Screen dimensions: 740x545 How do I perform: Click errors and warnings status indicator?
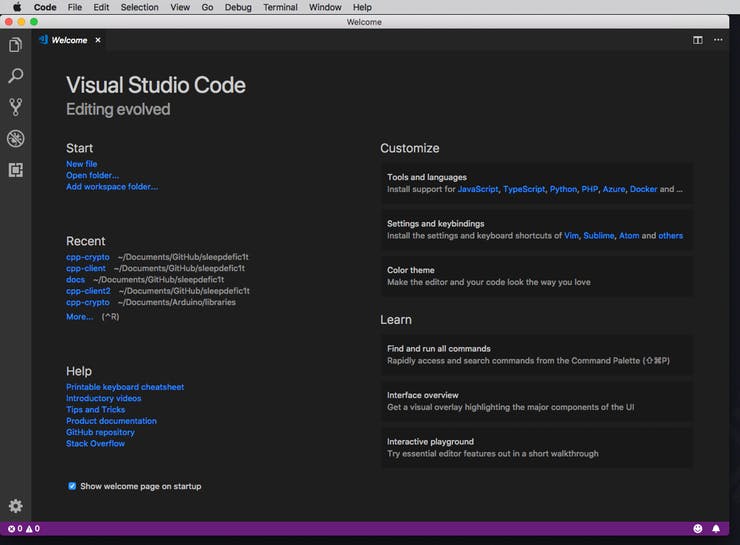click(24, 528)
